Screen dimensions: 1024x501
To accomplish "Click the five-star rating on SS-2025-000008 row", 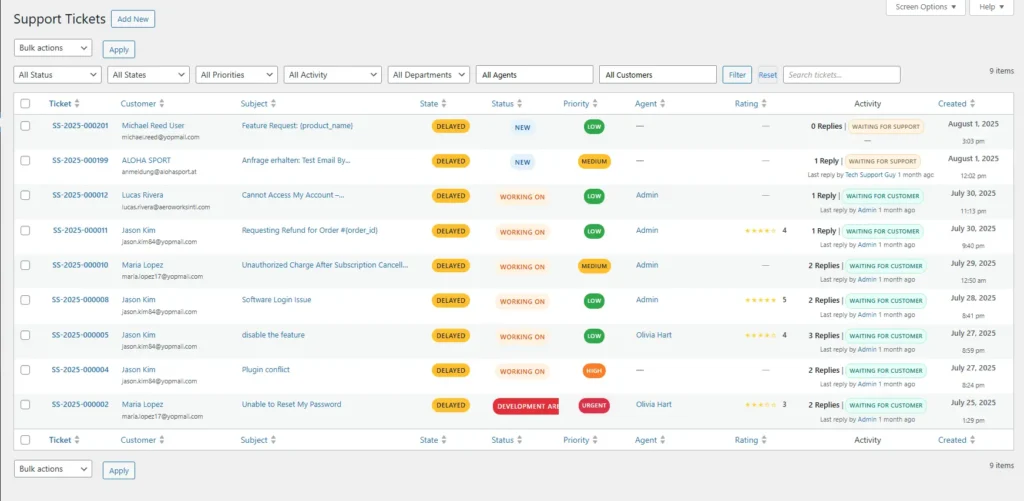I will coord(761,300).
